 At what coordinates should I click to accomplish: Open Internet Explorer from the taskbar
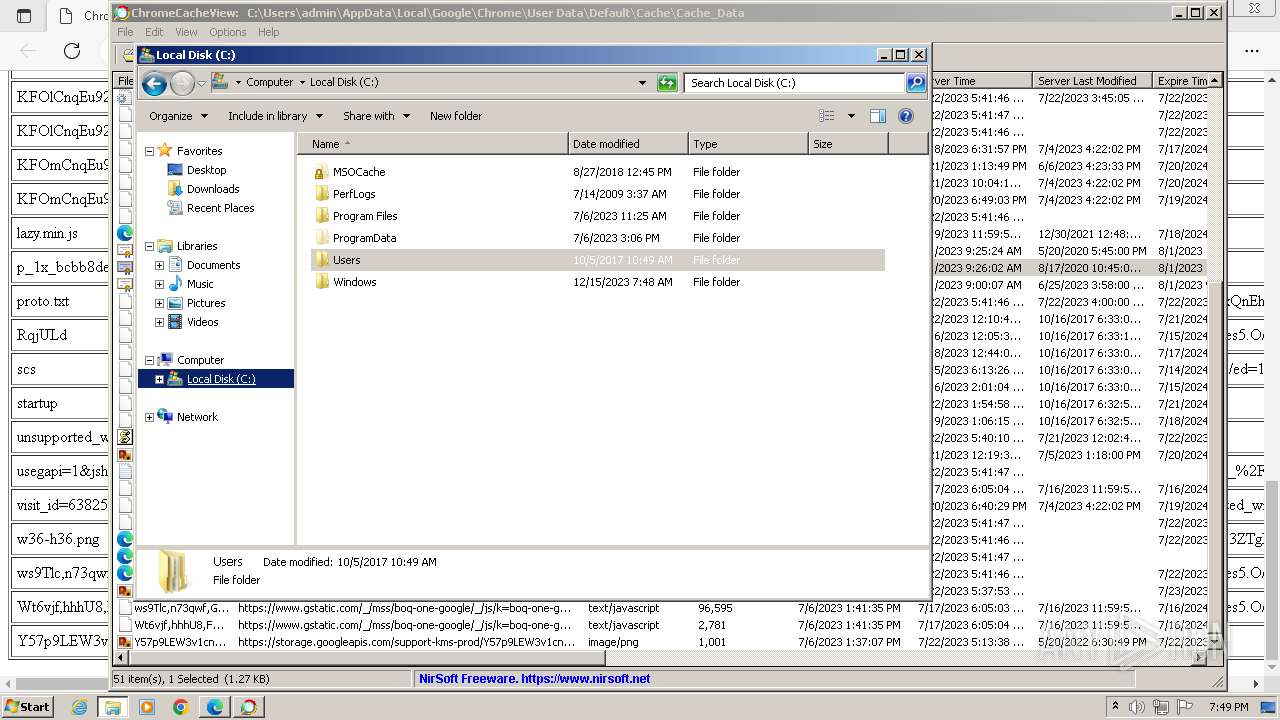(80, 707)
